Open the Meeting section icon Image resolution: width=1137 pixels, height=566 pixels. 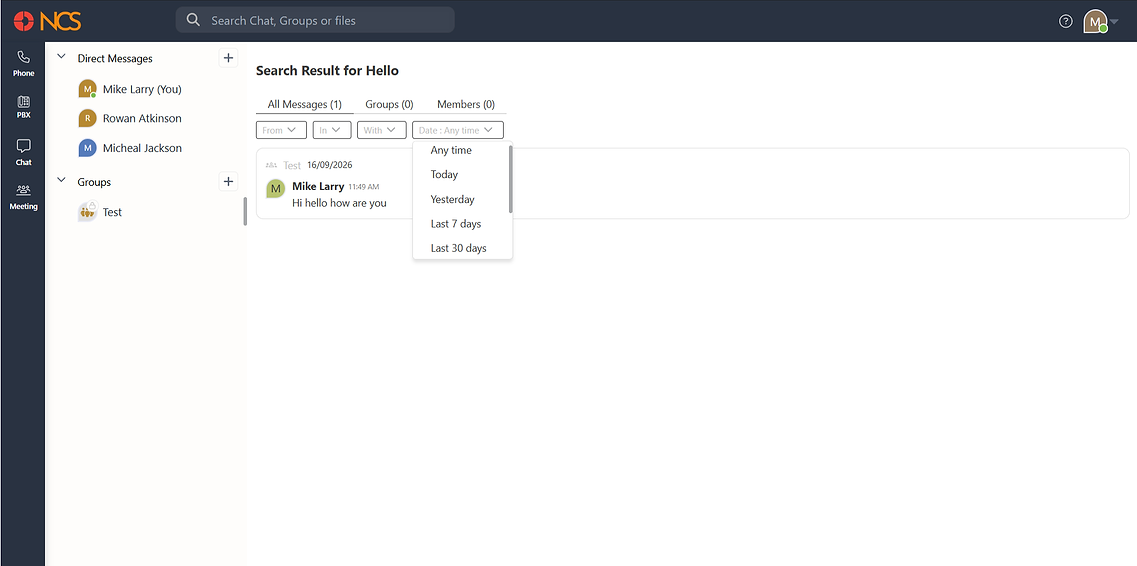point(23,196)
